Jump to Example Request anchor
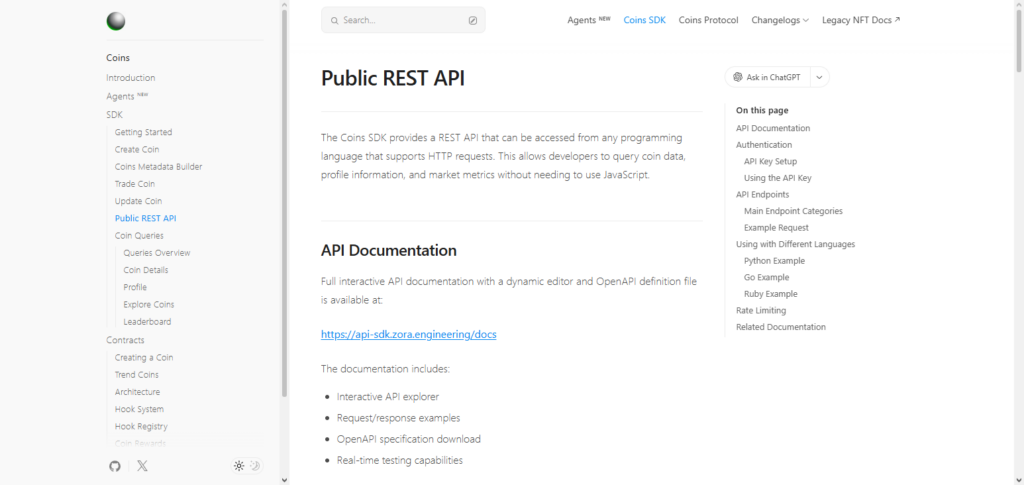 tap(776, 228)
